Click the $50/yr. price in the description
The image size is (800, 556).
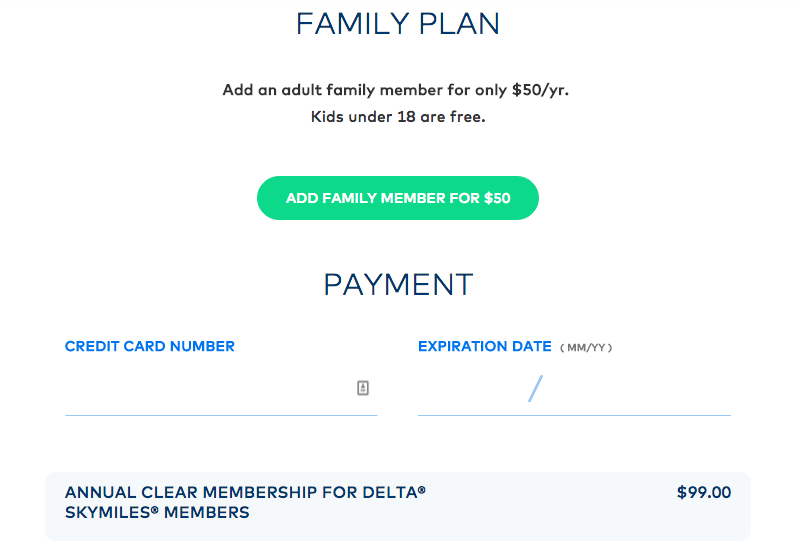click(540, 90)
